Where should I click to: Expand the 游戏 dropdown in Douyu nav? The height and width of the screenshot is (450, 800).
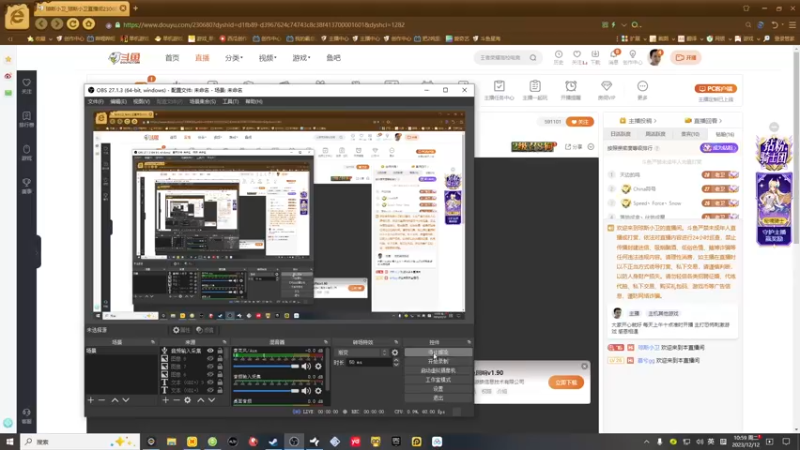click(x=301, y=58)
